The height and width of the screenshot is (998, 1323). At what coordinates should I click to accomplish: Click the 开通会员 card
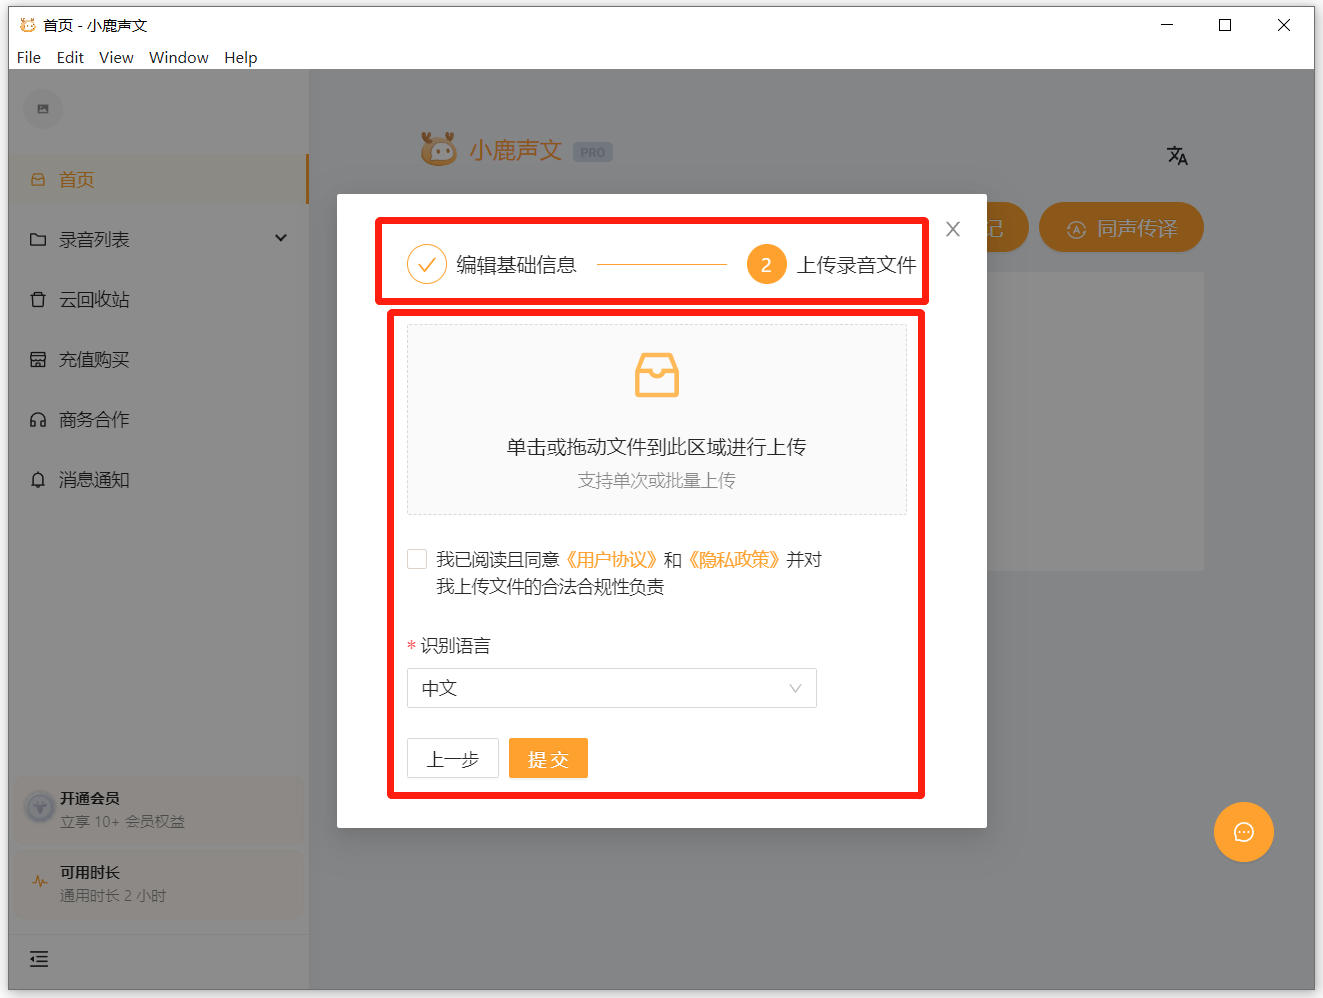[157, 810]
